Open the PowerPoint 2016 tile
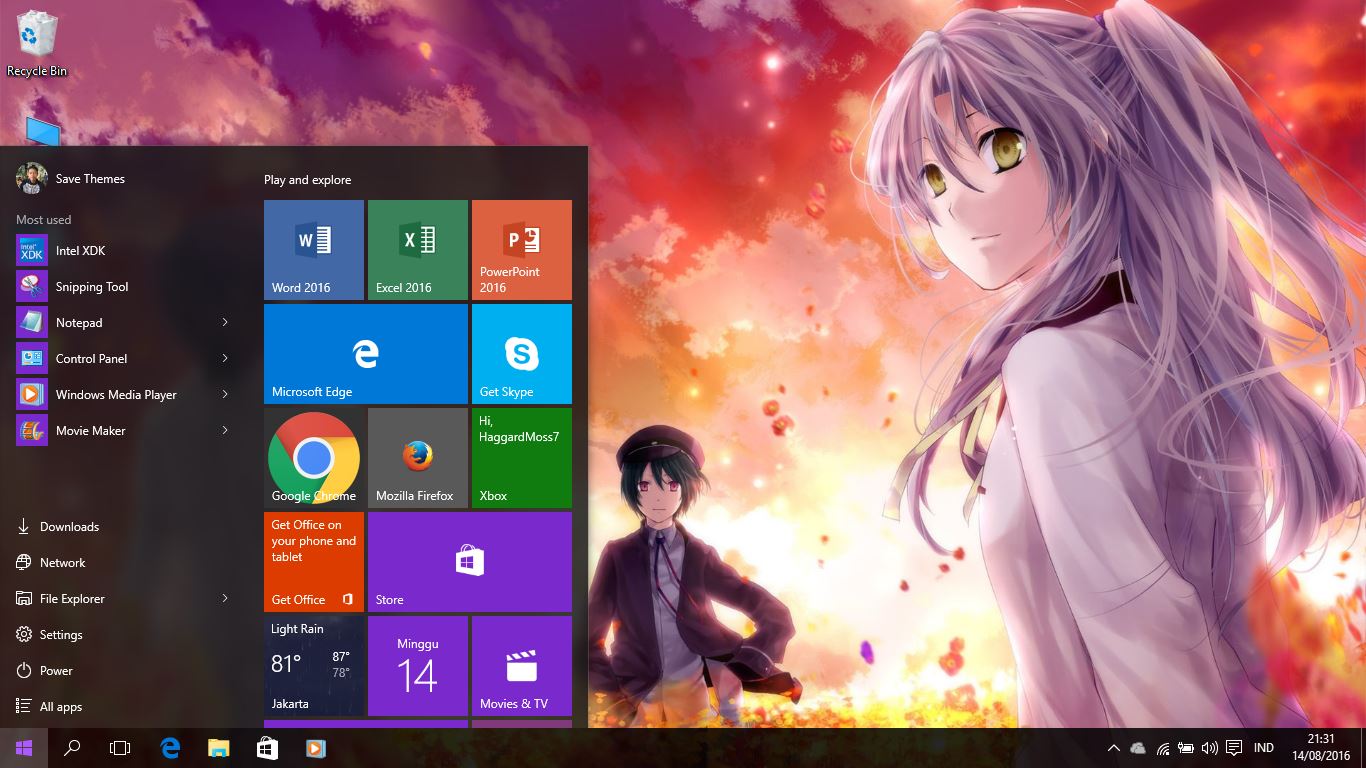Viewport: 1366px width, 768px height. point(522,250)
